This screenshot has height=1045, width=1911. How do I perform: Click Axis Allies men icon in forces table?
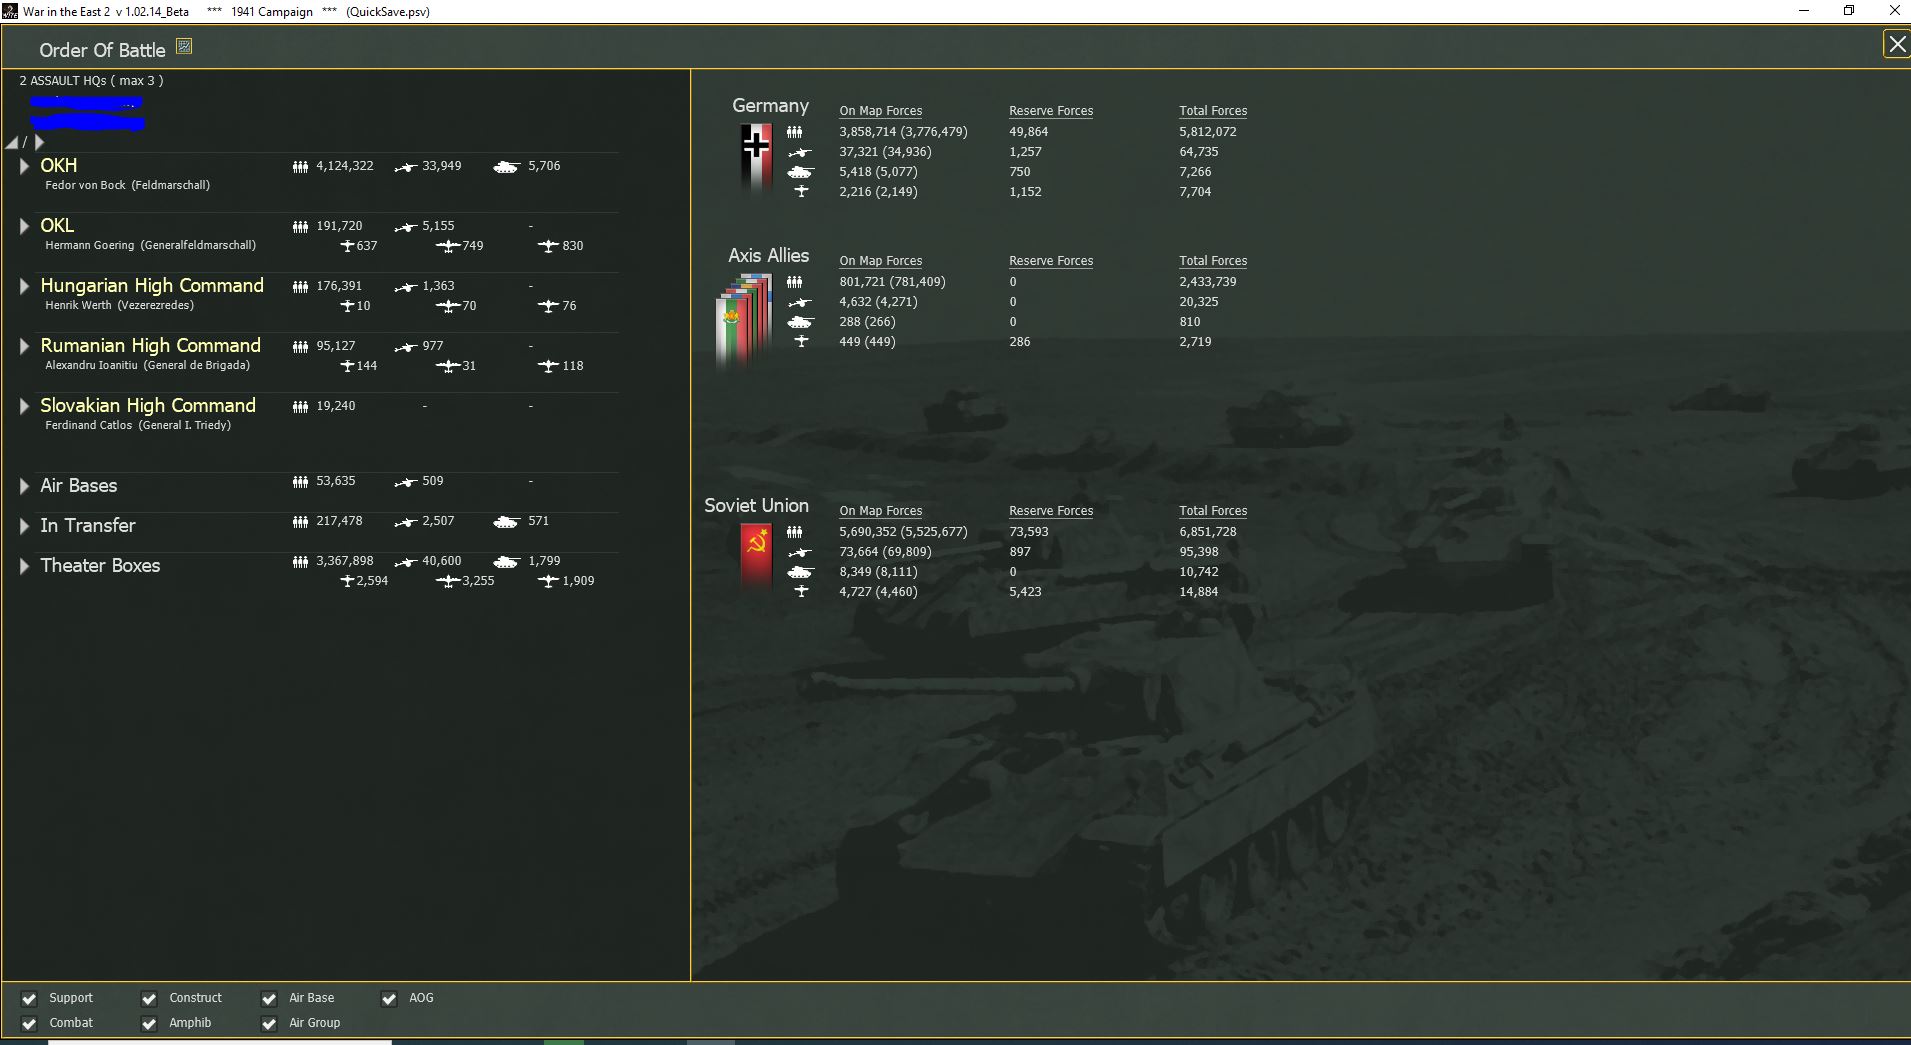[794, 282]
